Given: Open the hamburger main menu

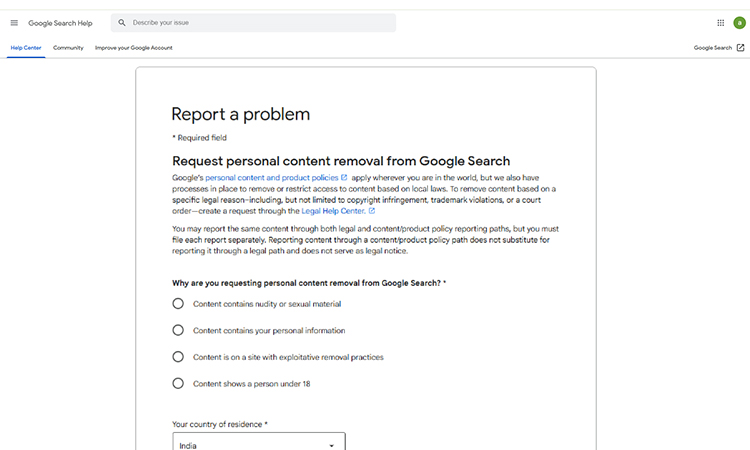Looking at the screenshot, I should point(14,22).
